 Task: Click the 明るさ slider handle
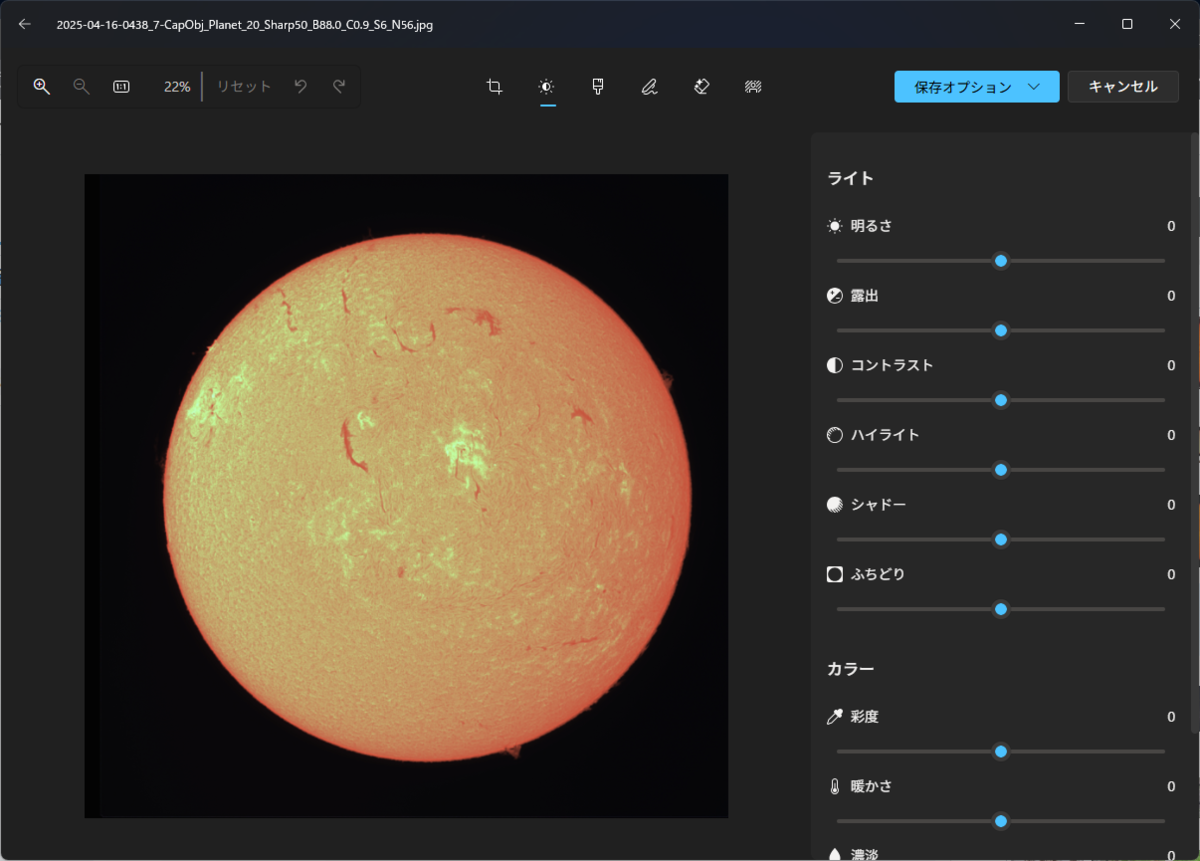[x=1001, y=261]
